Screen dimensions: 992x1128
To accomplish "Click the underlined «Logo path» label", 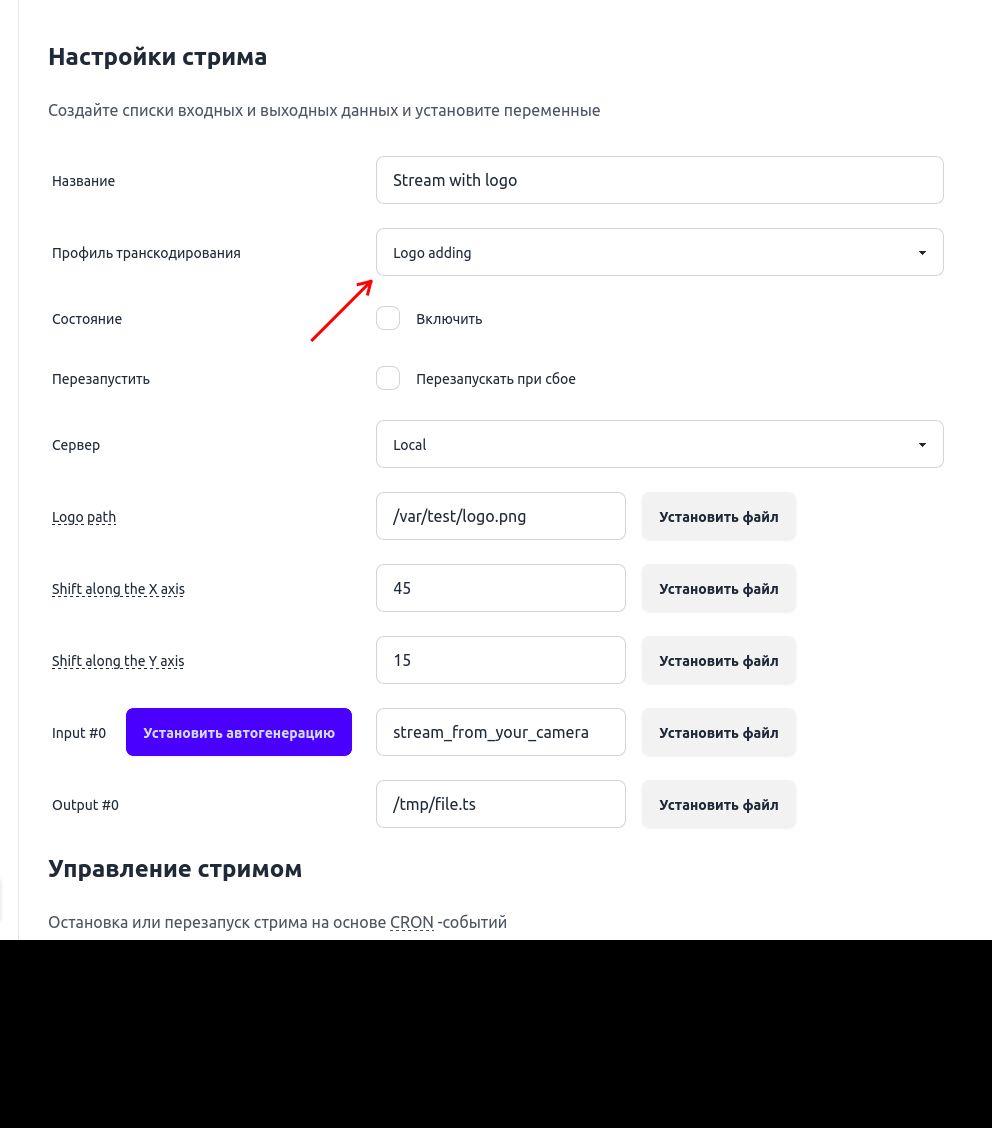I will (84, 516).
